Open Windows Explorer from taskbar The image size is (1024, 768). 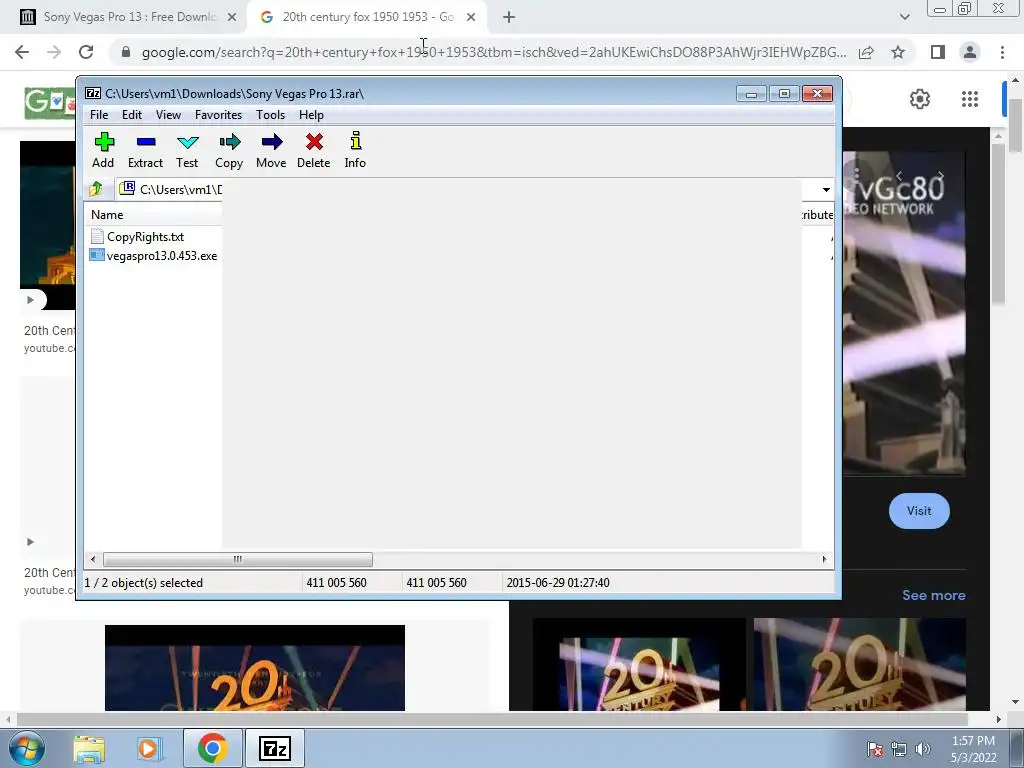tap(89, 748)
